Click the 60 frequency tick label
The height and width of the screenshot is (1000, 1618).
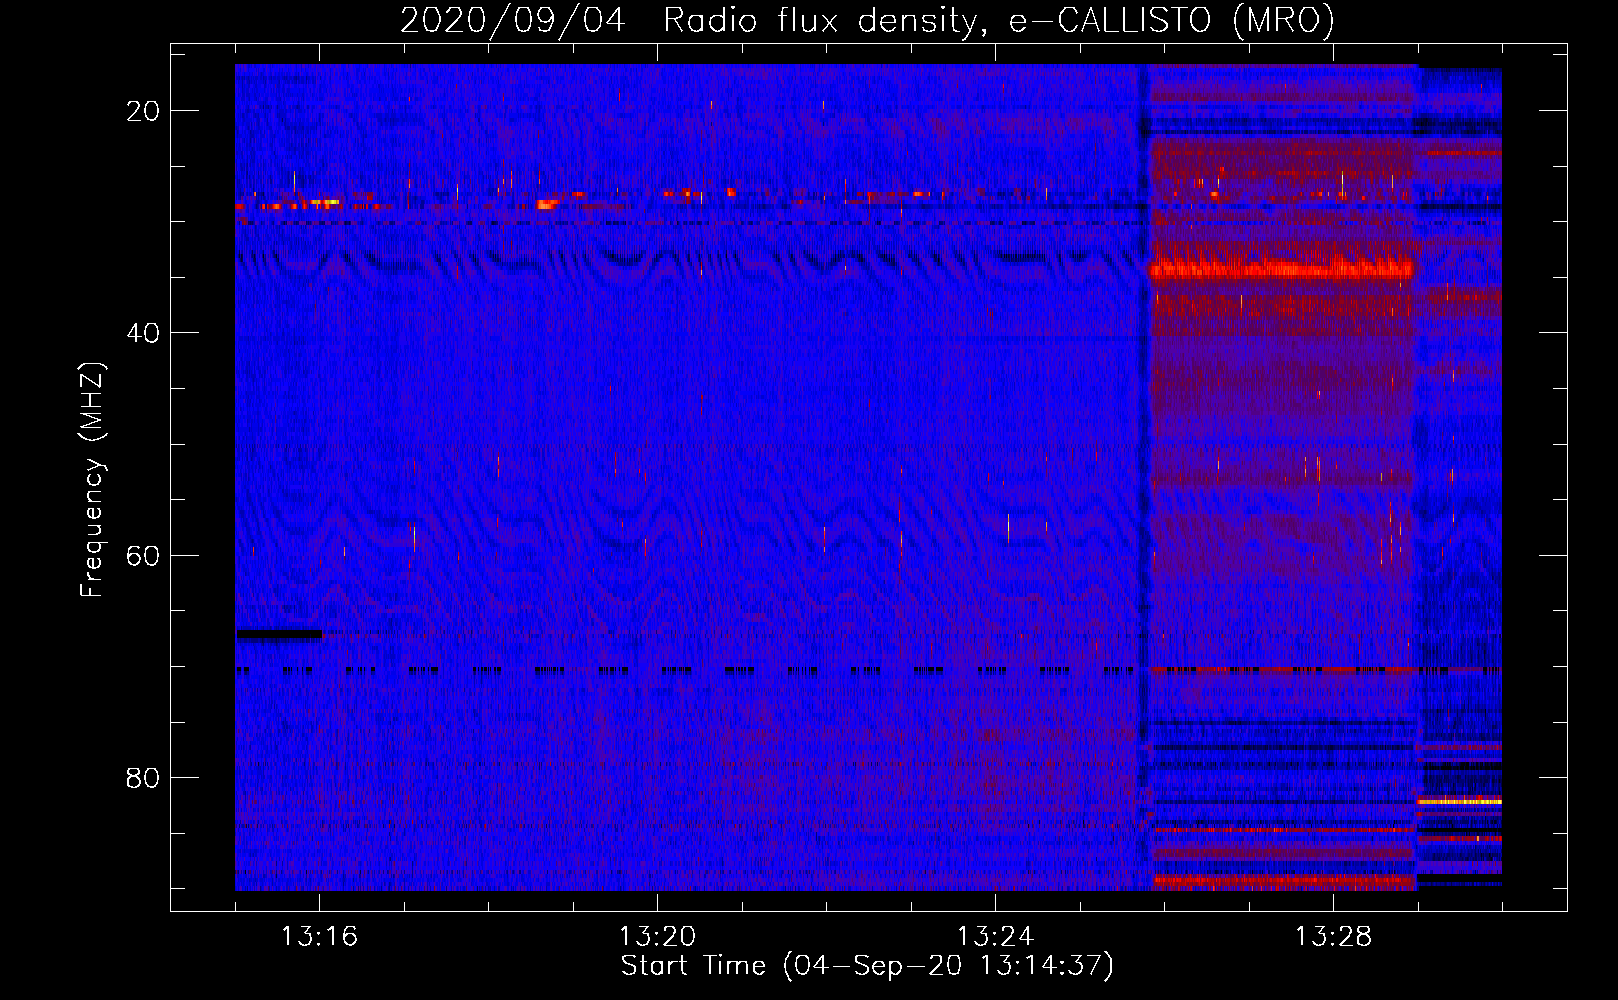[x=143, y=556]
